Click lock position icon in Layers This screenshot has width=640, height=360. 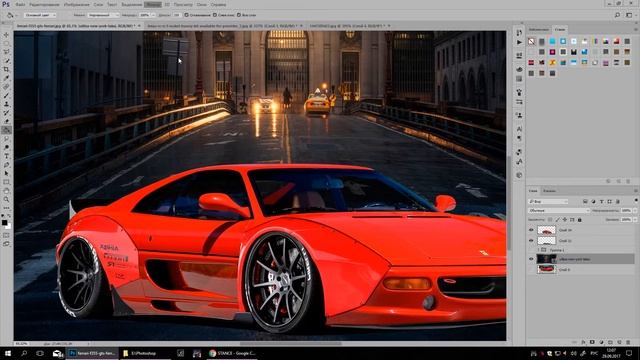[564, 220]
